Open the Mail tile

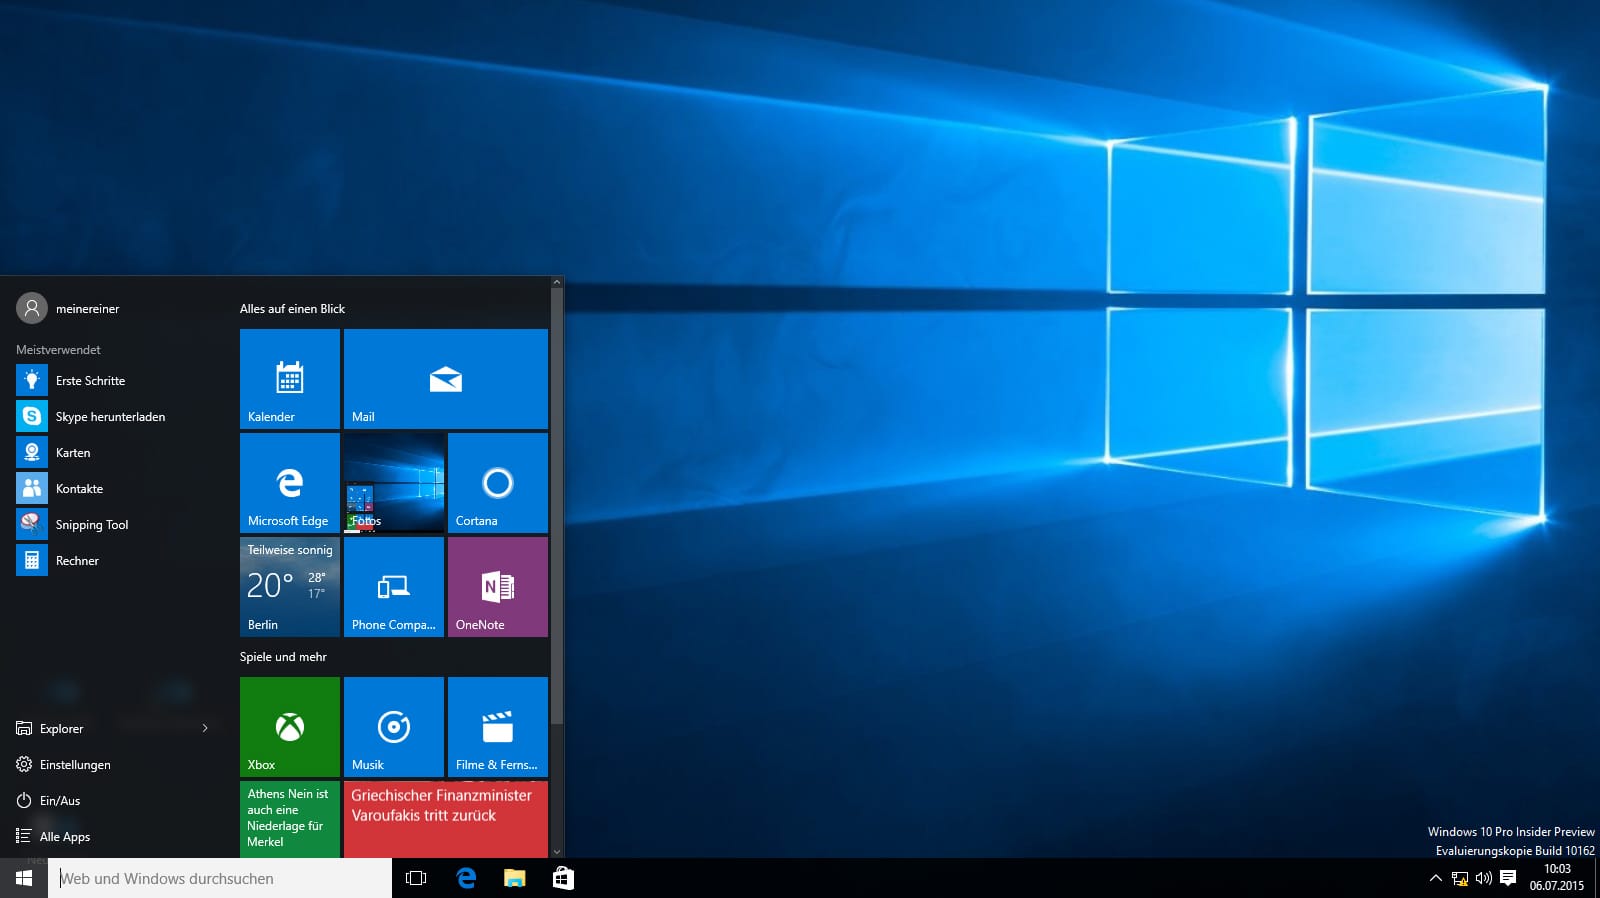(x=446, y=379)
